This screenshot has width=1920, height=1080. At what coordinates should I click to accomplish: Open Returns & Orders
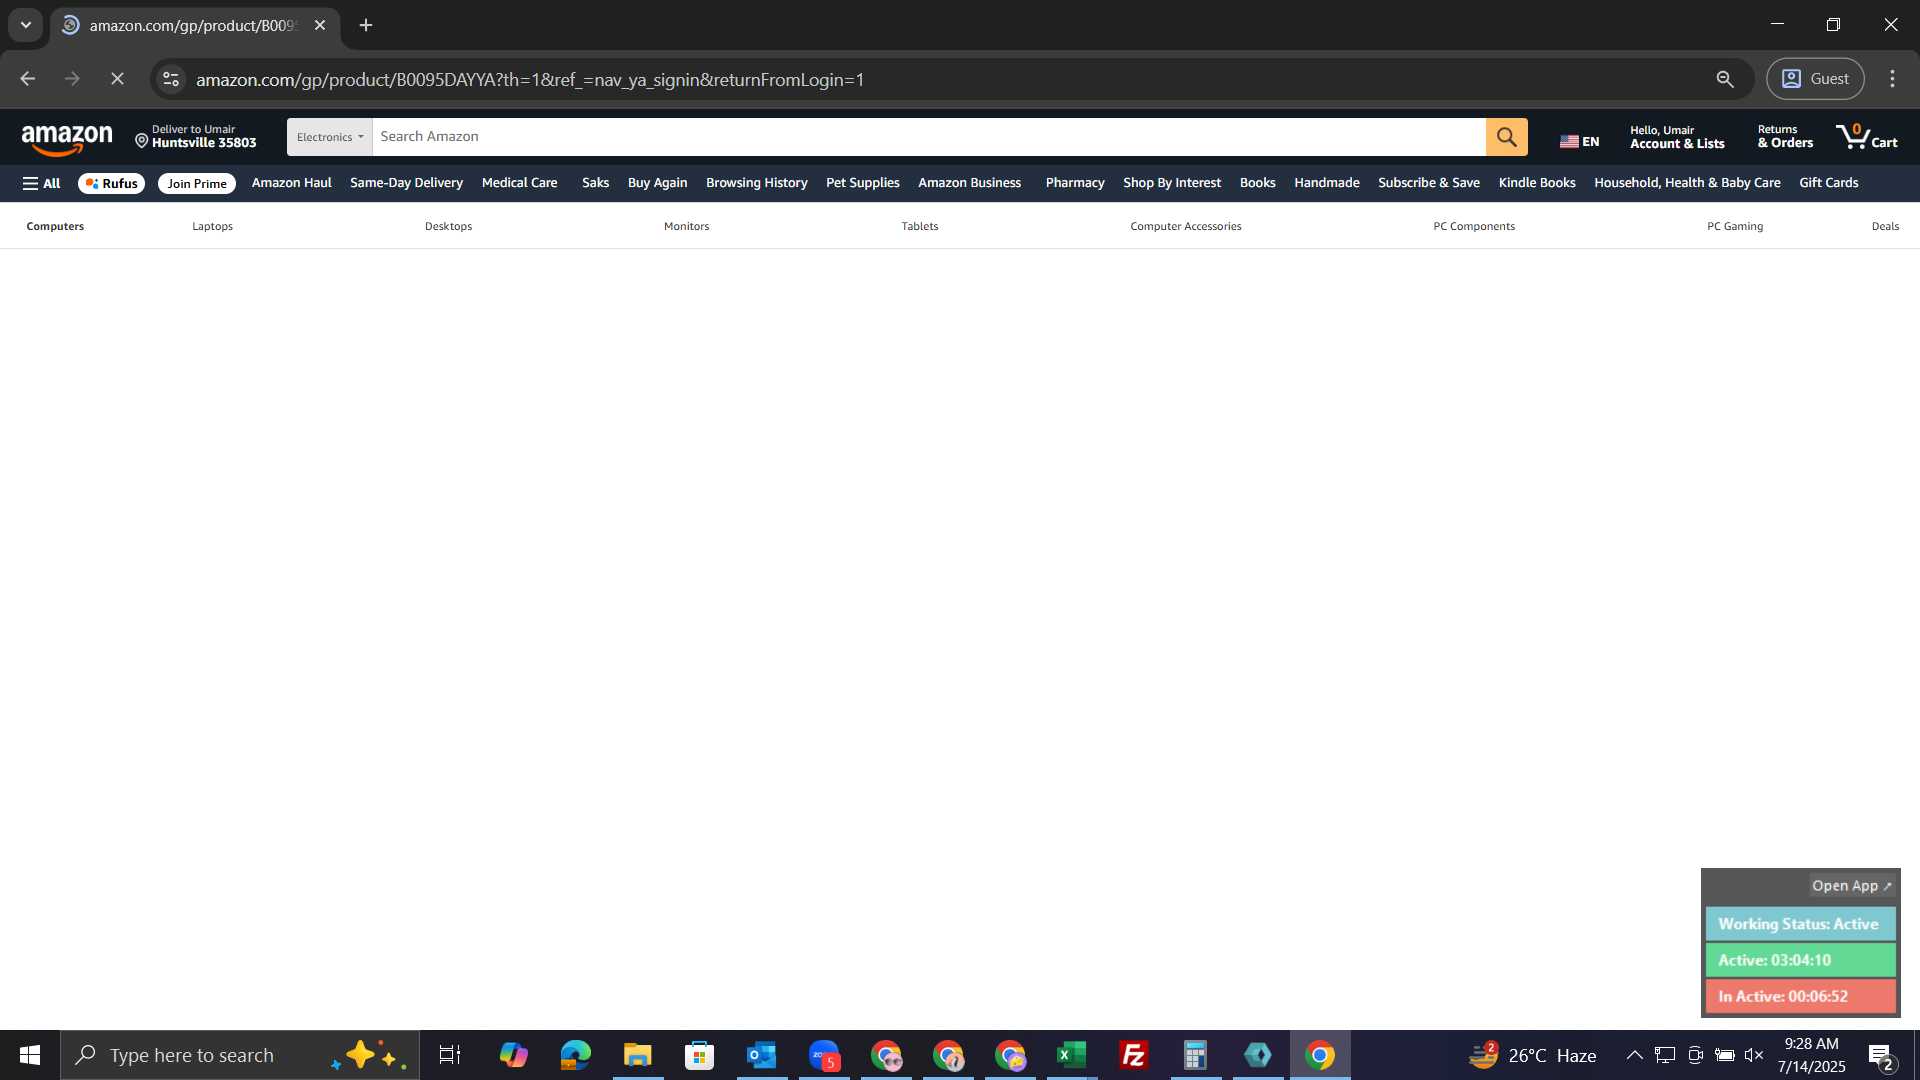(x=1785, y=137)
